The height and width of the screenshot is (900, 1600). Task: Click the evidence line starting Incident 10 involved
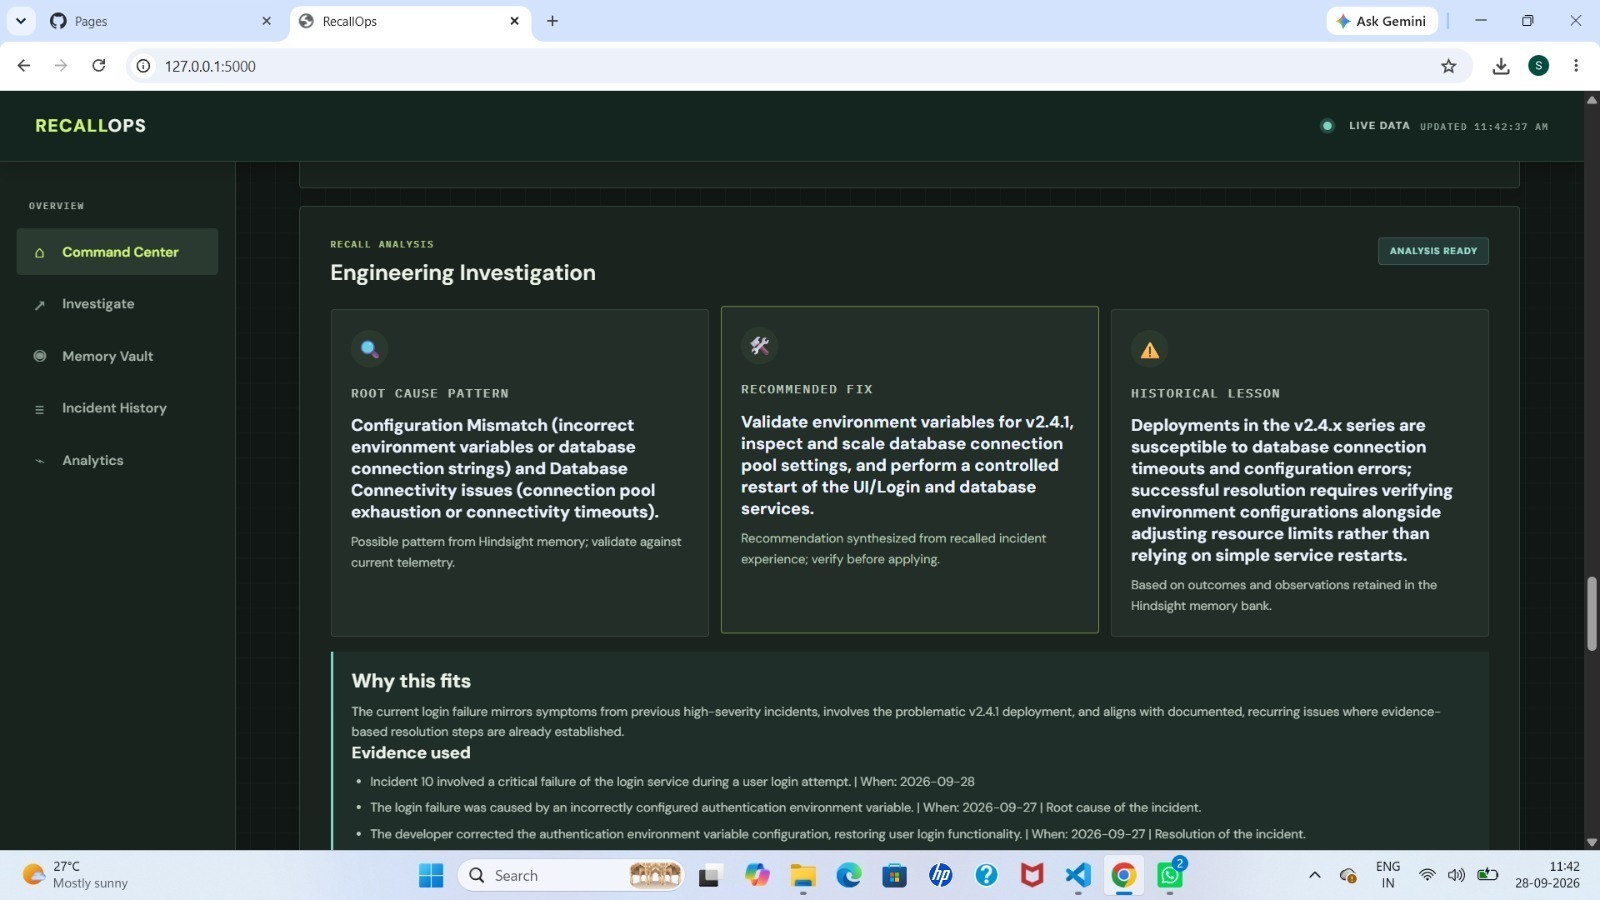[x=672, y=782]
